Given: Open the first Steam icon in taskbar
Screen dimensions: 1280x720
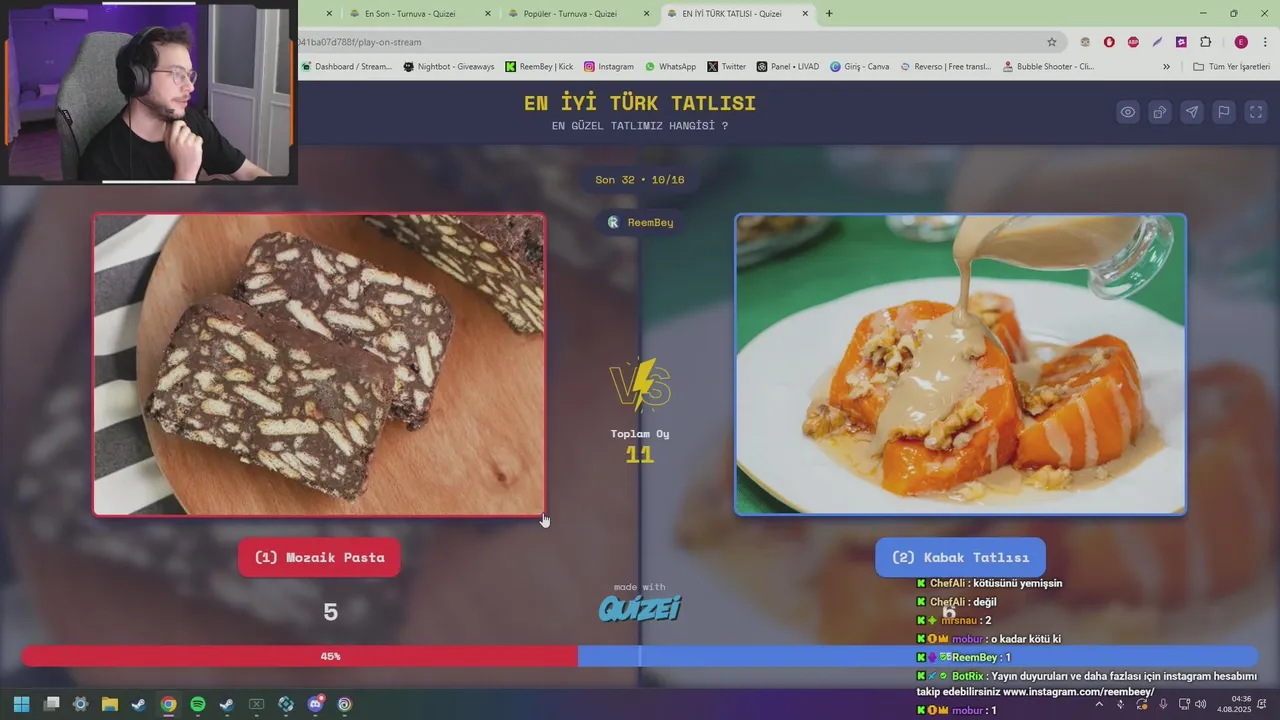Looking at the screenshot, I should click(139, 704).
